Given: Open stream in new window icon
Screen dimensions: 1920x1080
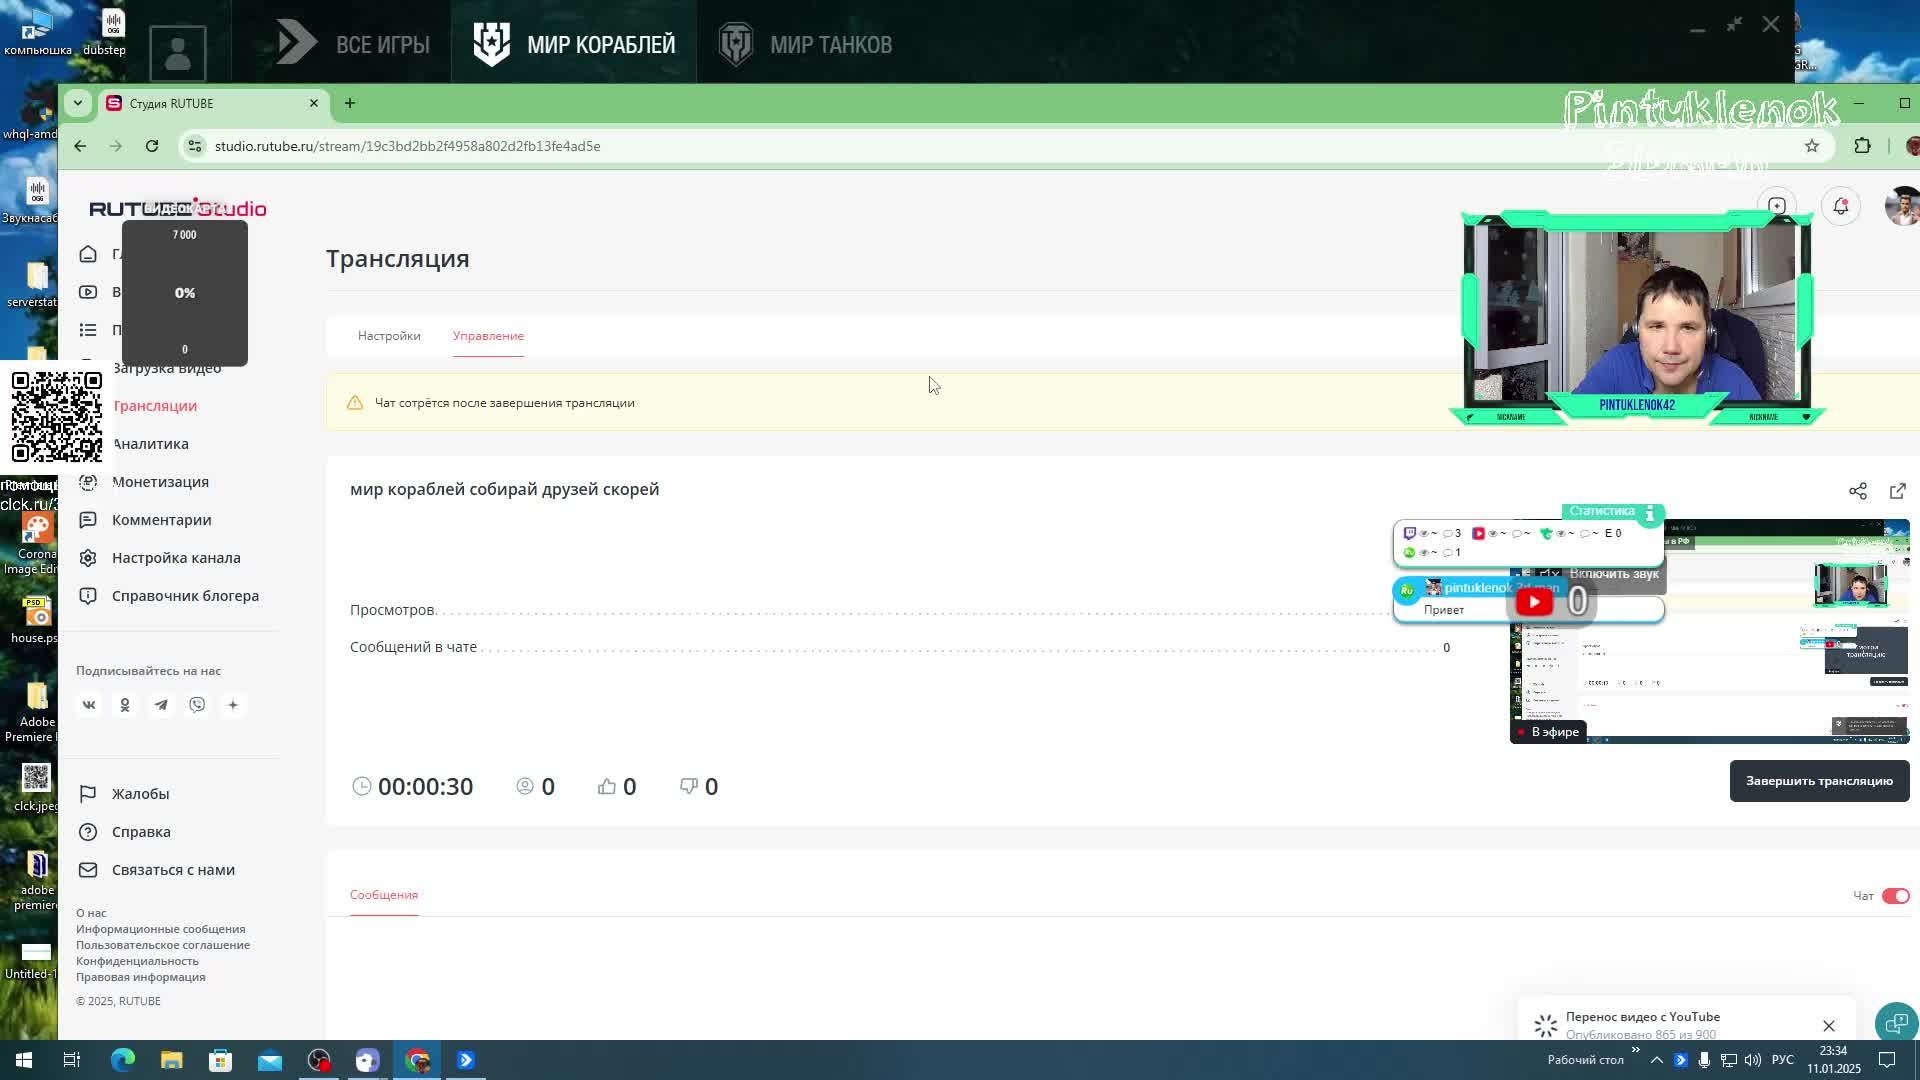Looking at the screenshot, I should pos(1897,491).
